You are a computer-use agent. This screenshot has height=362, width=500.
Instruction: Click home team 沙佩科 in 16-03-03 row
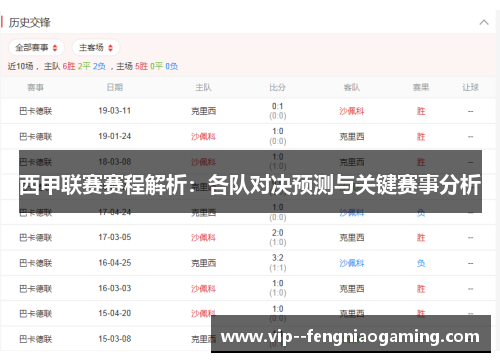click(203, 289)
